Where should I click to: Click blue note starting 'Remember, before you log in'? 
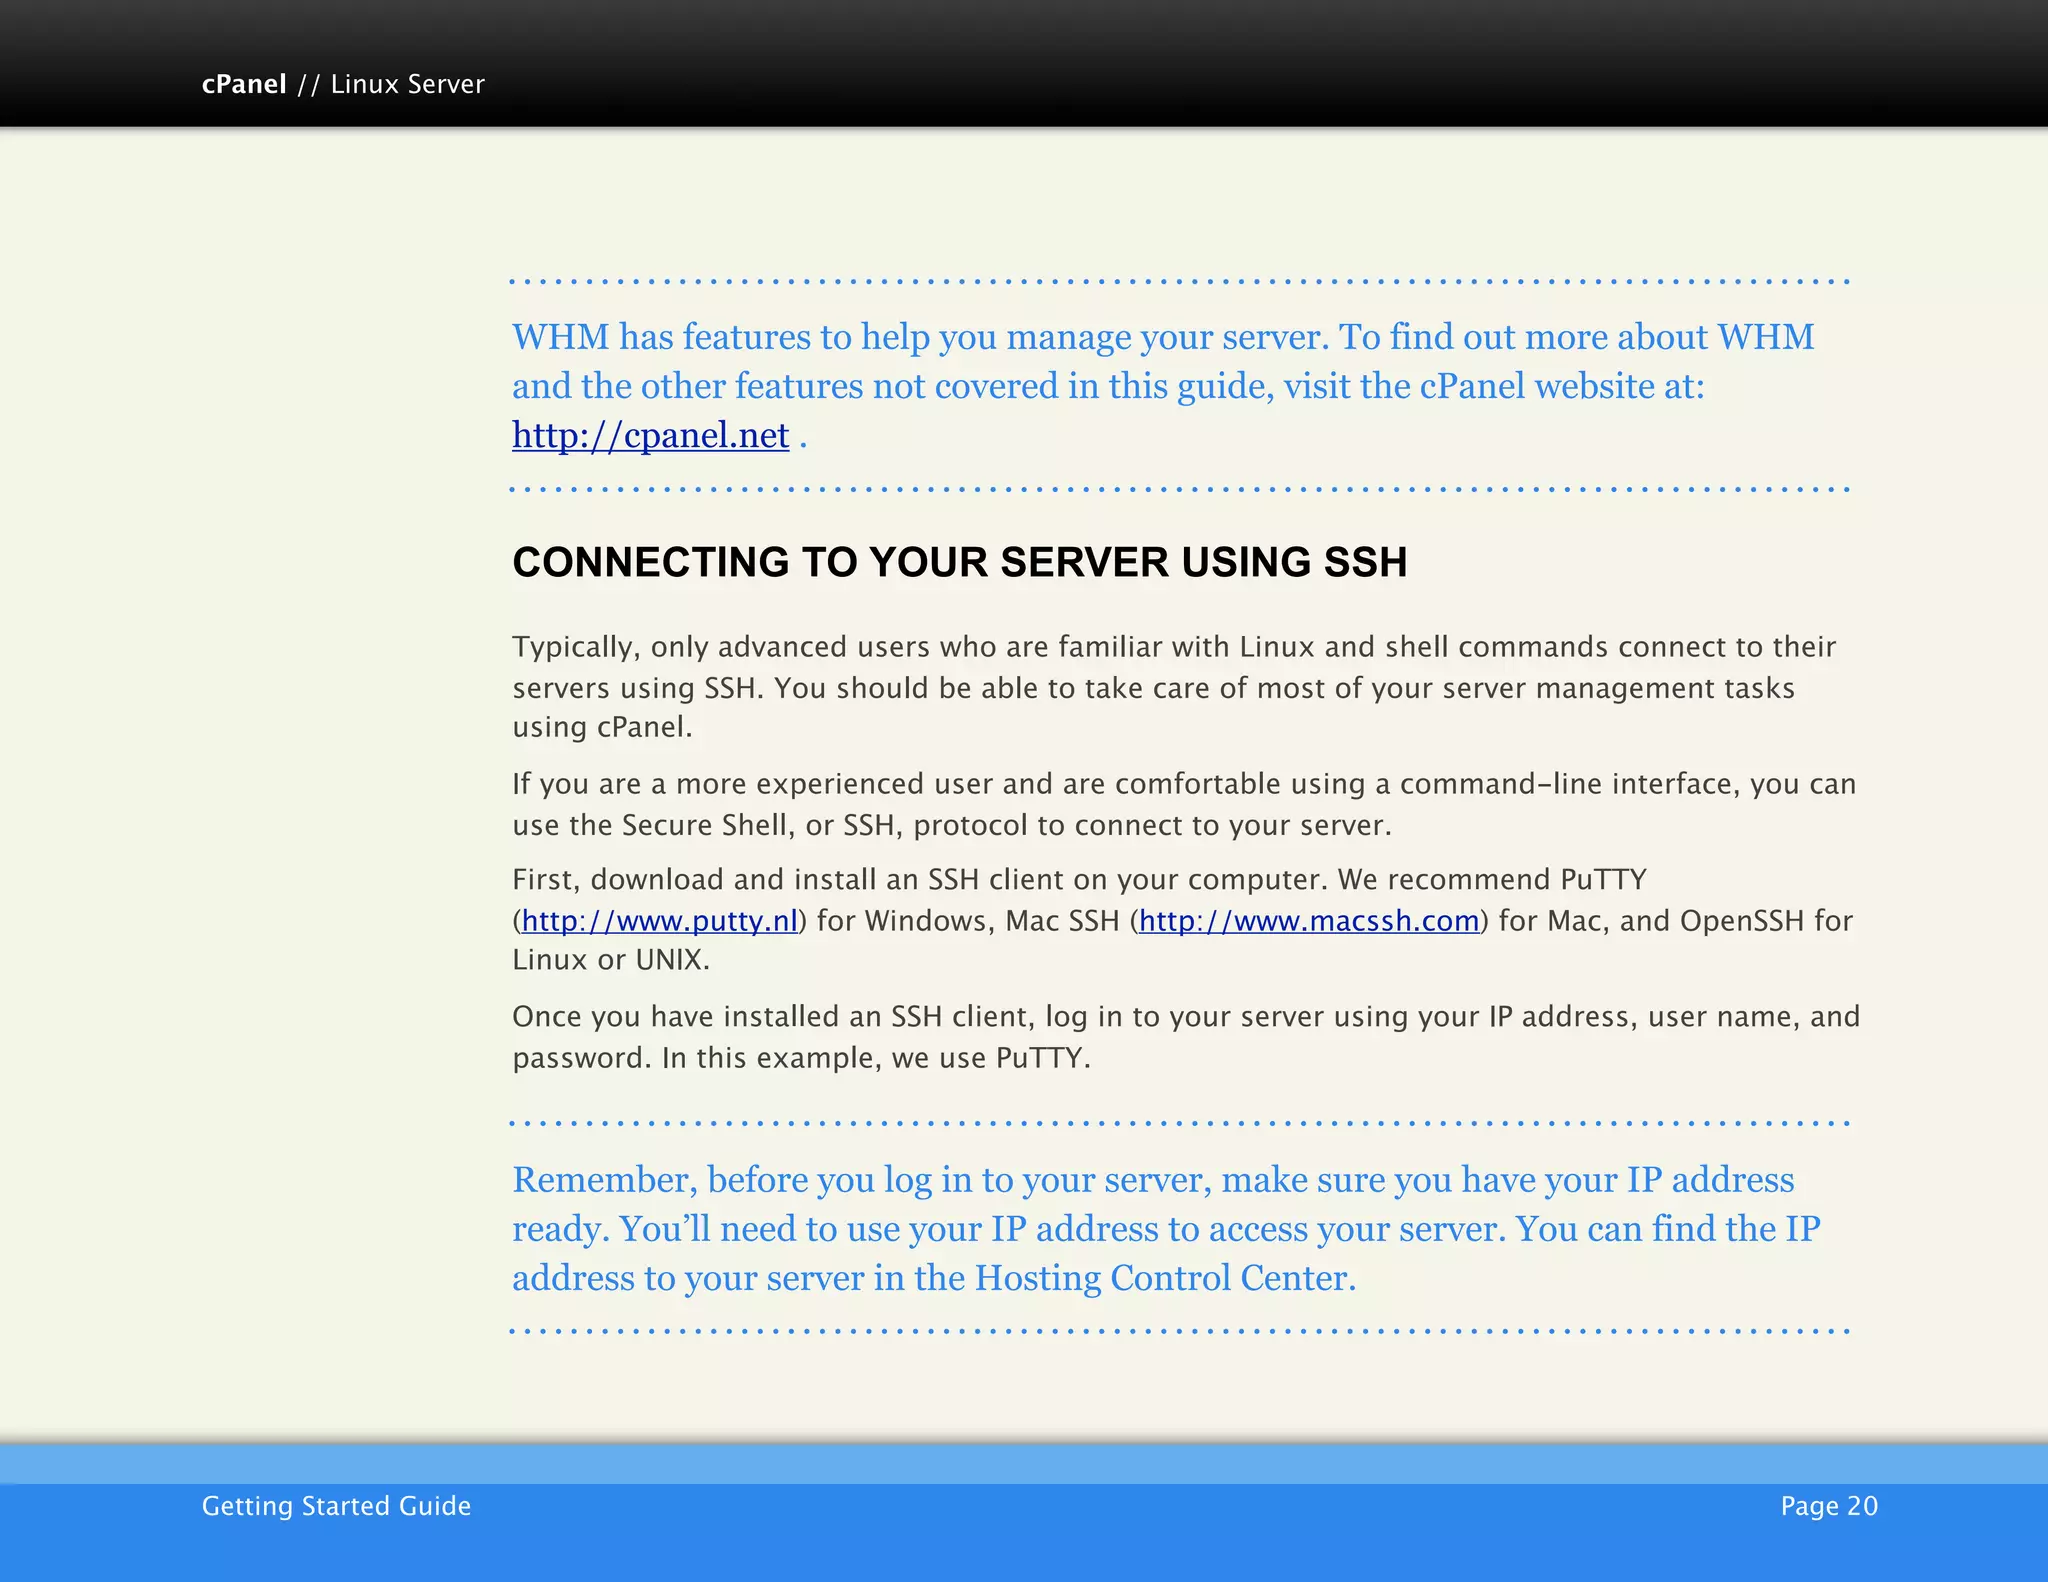tap(1166, 1229)
